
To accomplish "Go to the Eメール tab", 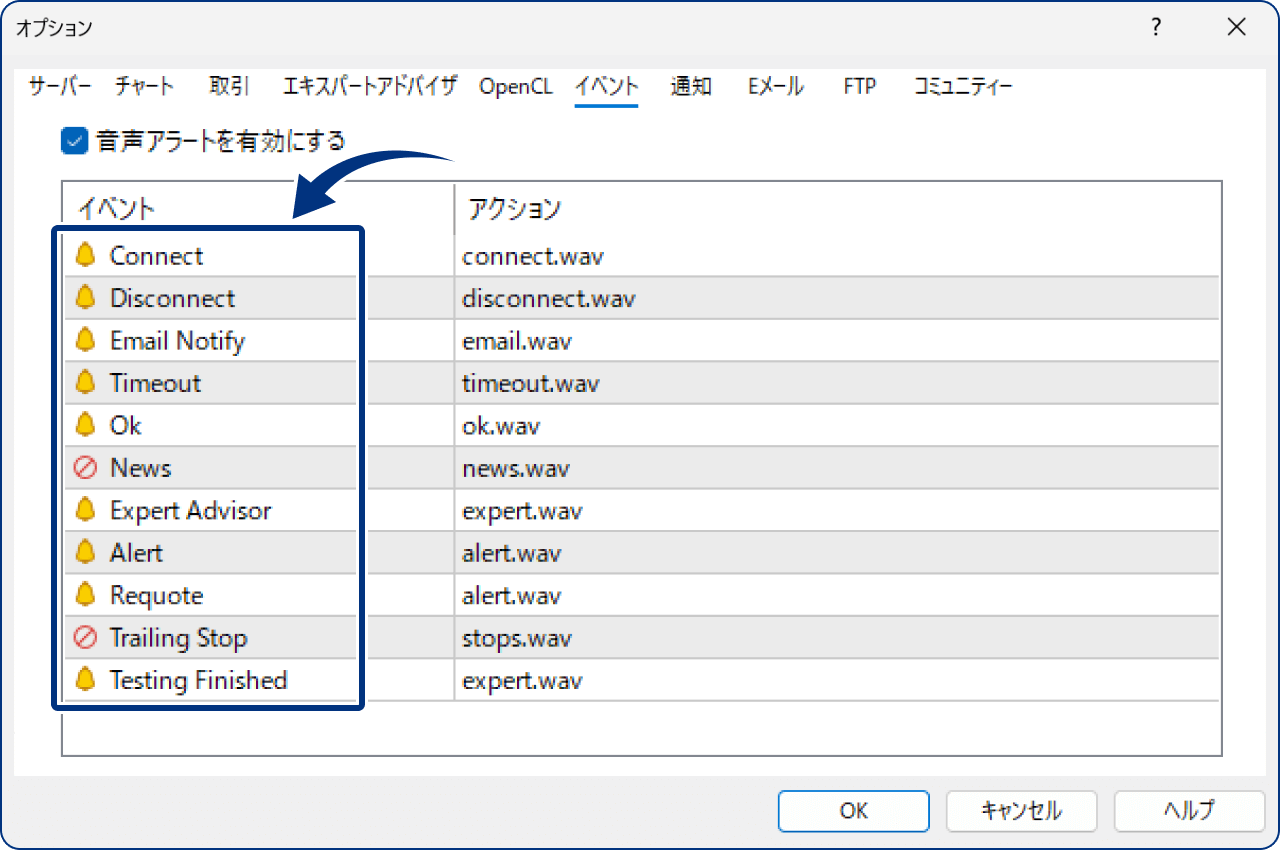I will coord(775,87).
